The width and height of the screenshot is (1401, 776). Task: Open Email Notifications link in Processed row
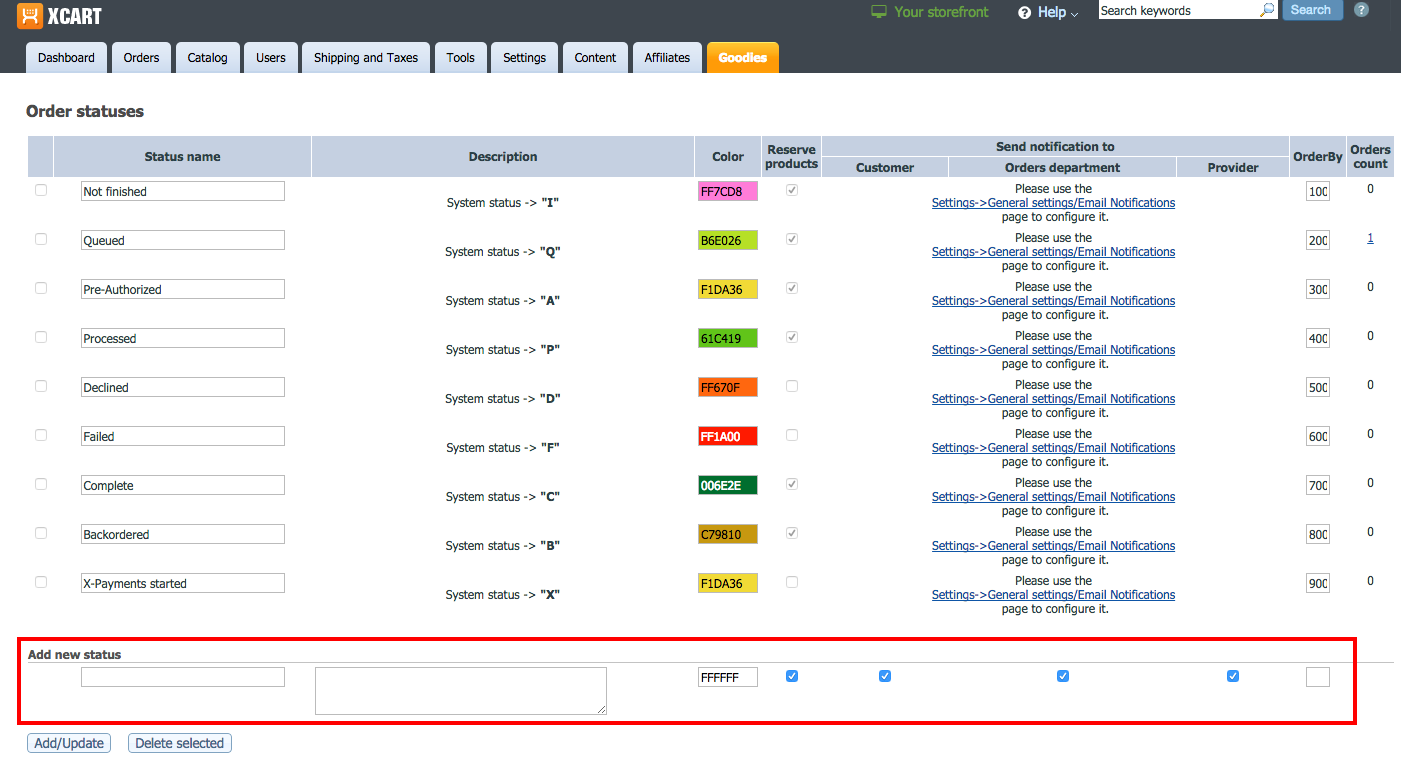[1053, 350]
